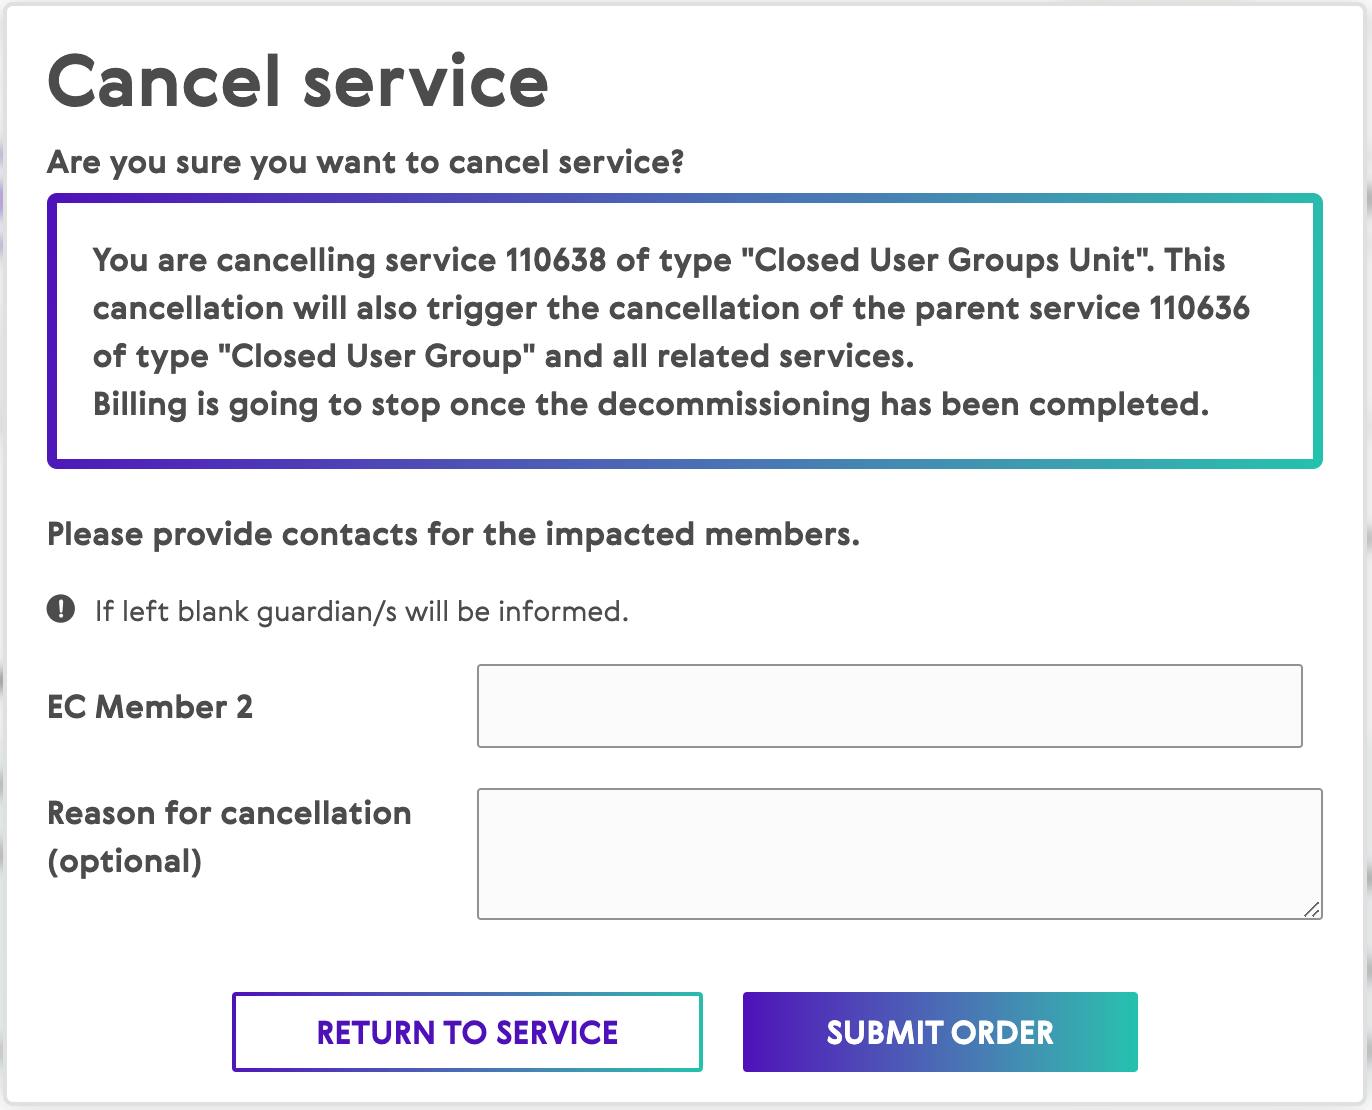
Task: Click the parent service number 110636
Action: coord(1199,308)
